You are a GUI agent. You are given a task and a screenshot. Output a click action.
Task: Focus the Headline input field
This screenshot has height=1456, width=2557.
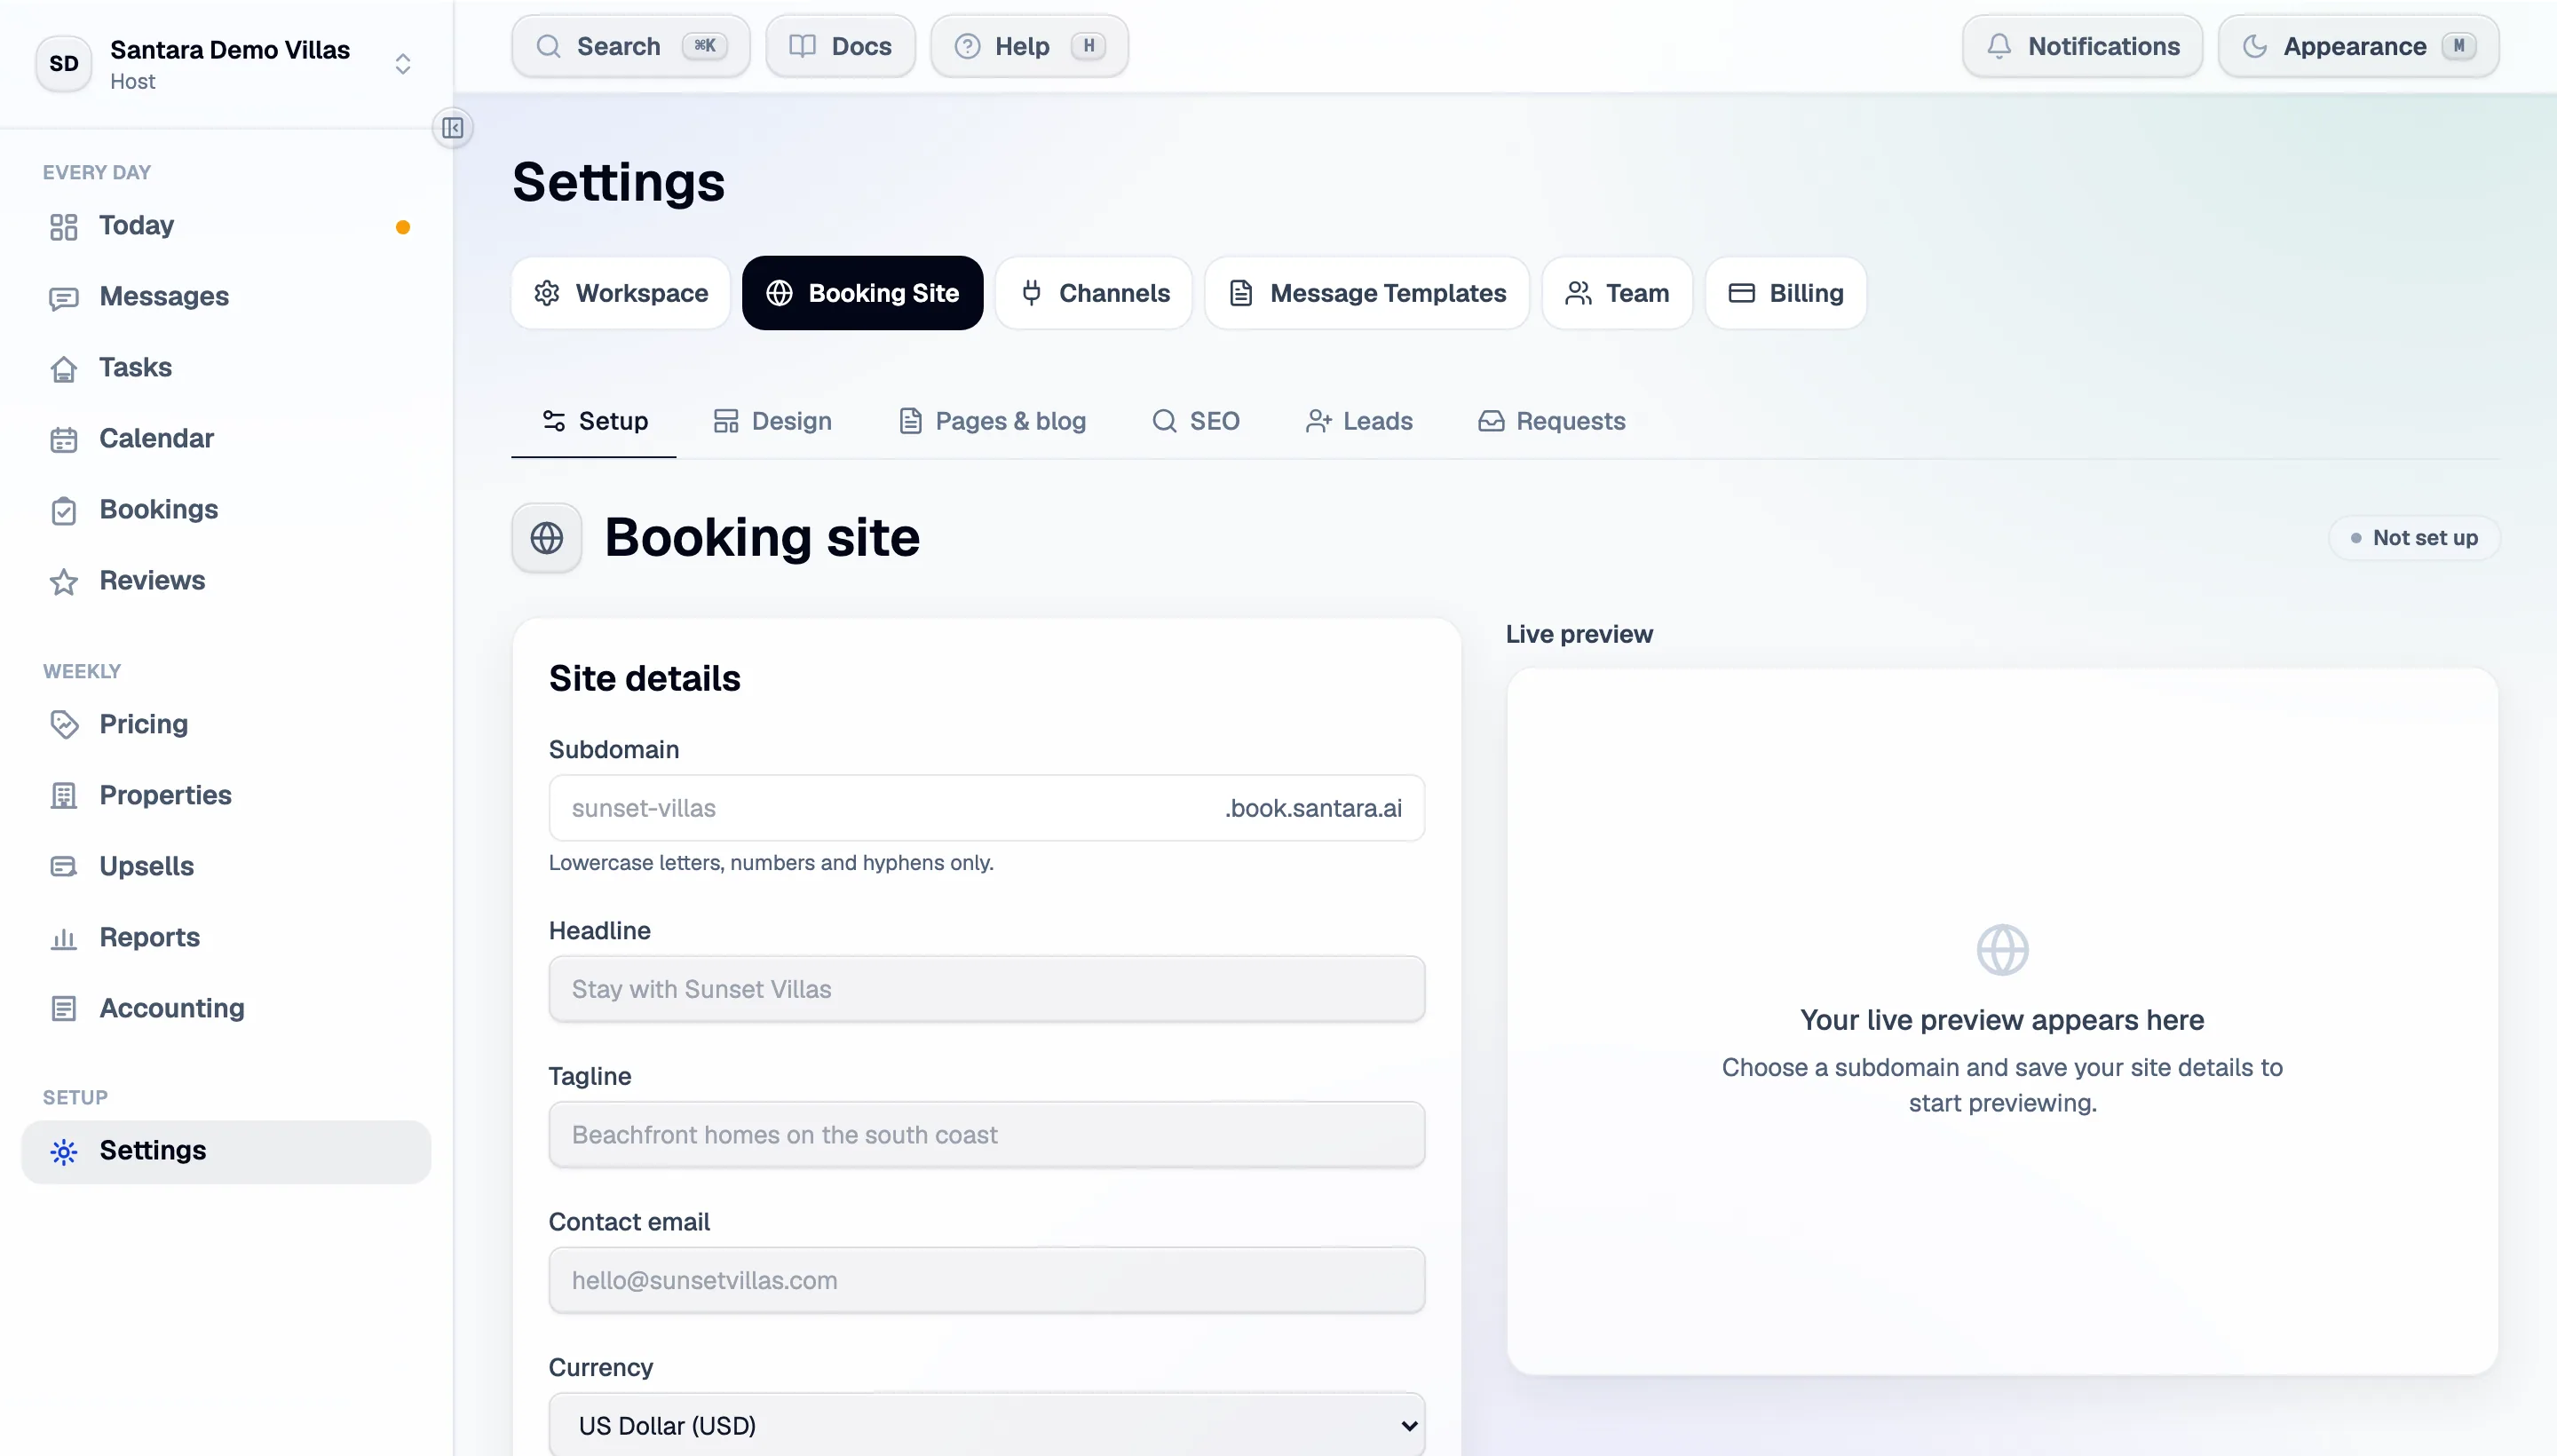click(x=987, y=989)
